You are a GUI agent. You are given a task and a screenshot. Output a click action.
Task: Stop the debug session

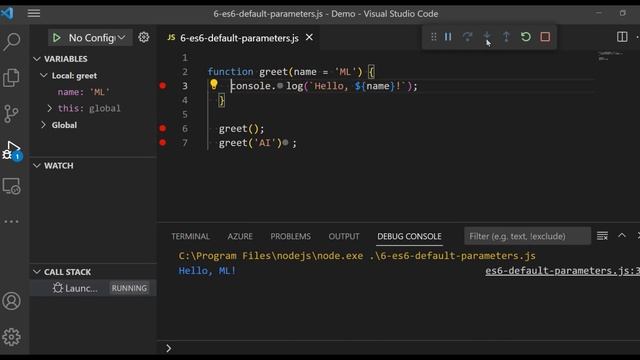(545, 37)
